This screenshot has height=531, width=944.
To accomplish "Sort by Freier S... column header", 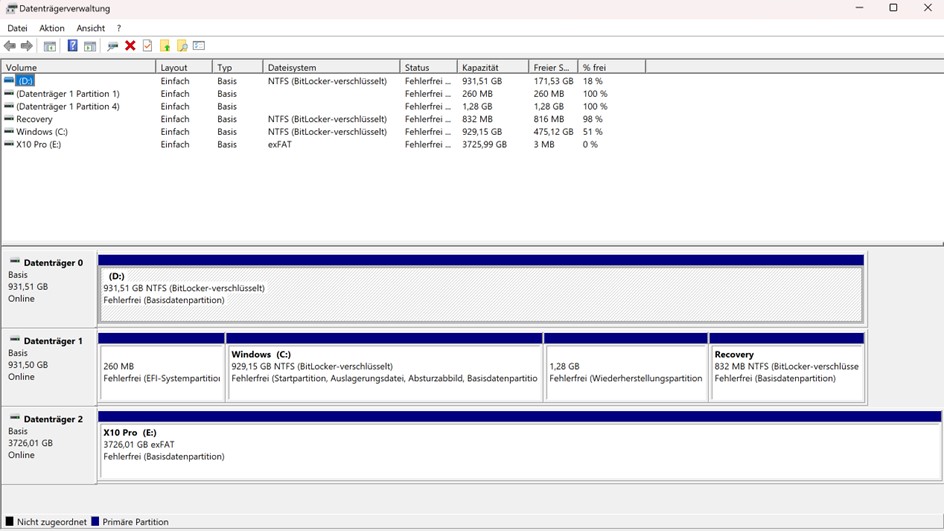I will pyautogui.click(x=553, y=67).
